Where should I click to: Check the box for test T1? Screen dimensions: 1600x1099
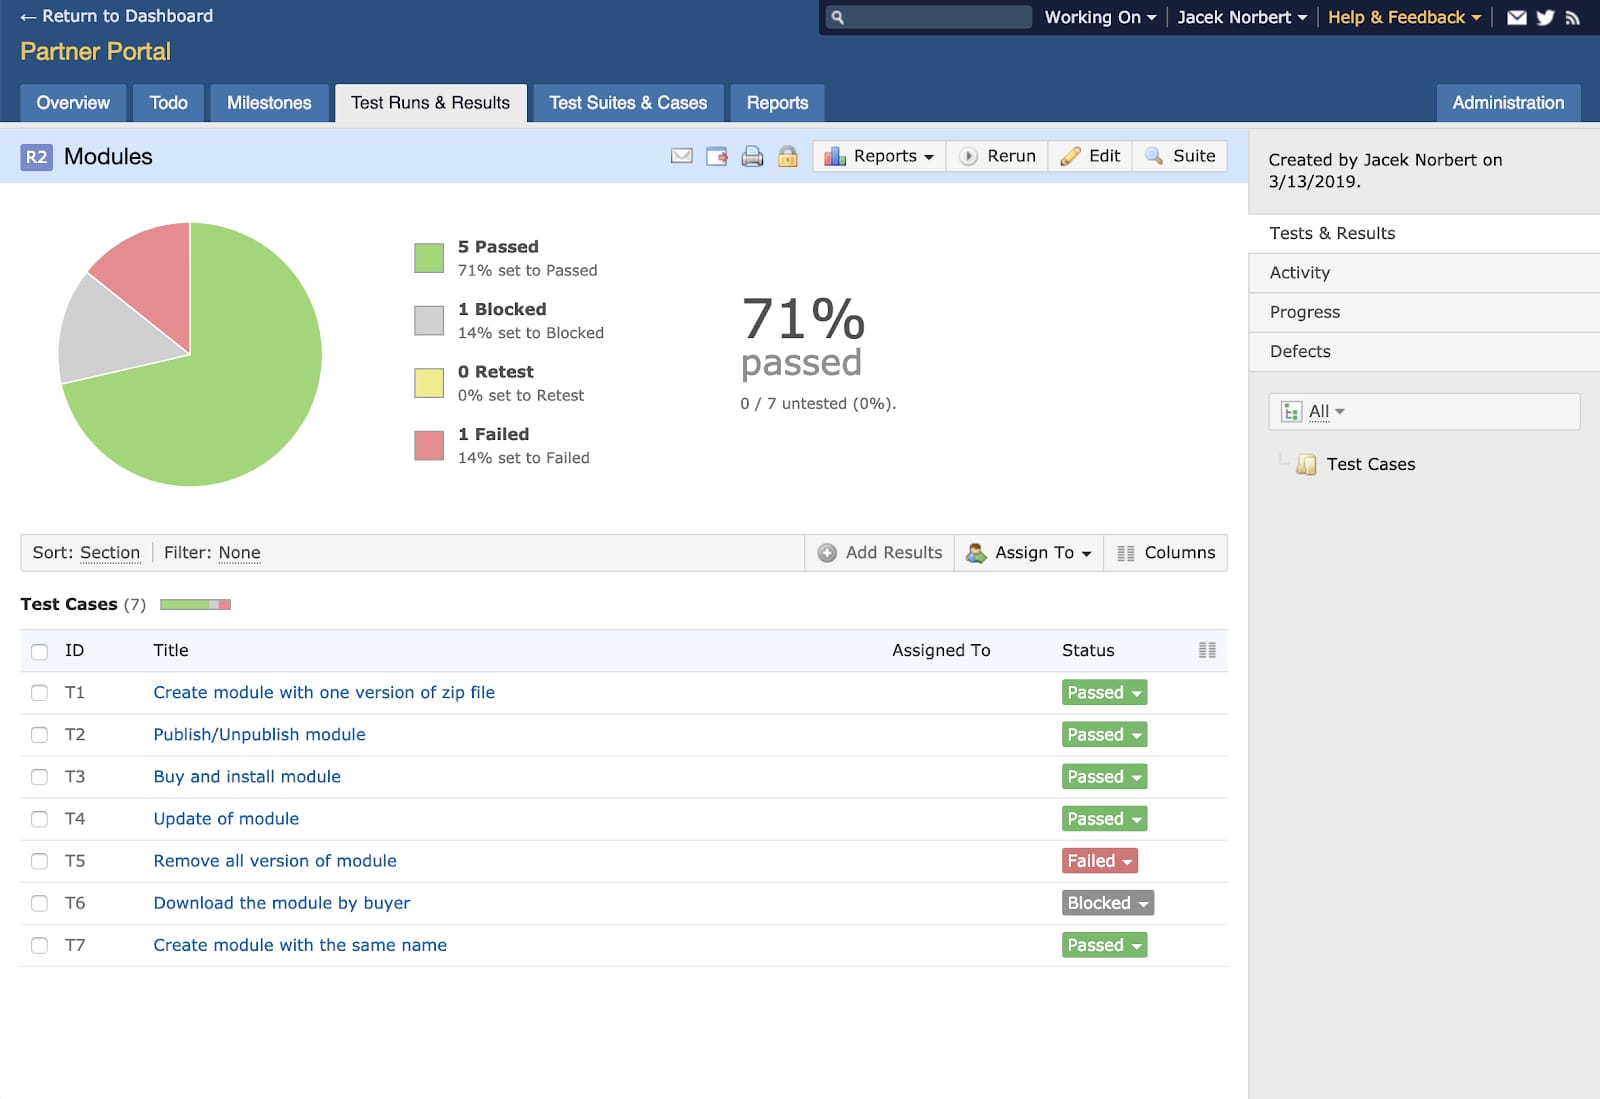39,693
